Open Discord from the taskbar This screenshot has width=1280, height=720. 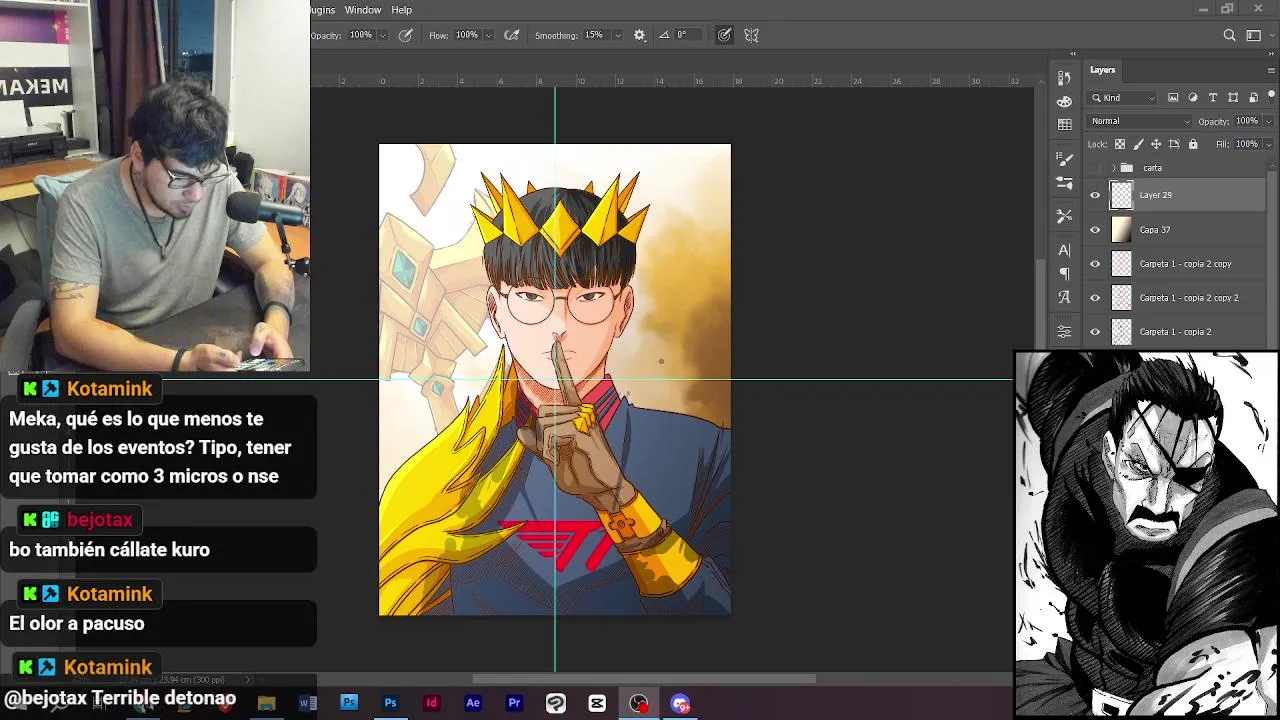point(680,703)
